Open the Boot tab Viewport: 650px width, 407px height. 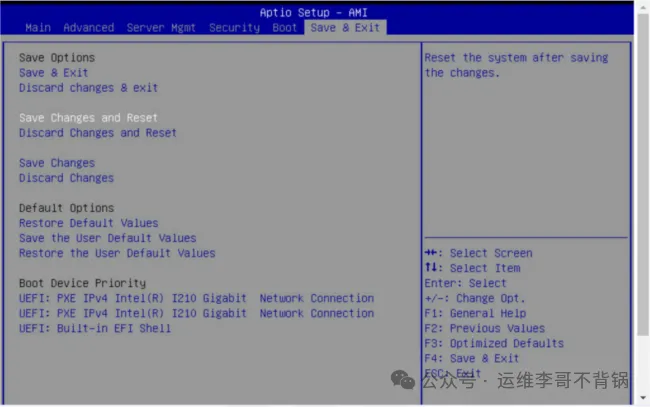285,28
